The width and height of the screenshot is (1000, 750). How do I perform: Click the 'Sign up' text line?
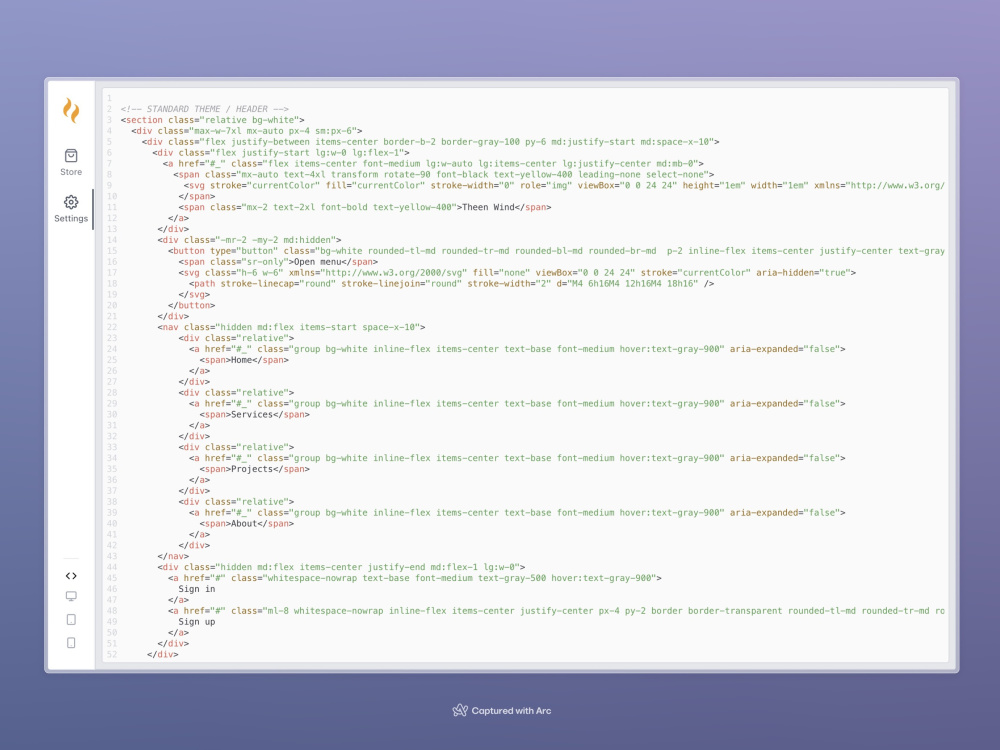[x=196, y=622]
